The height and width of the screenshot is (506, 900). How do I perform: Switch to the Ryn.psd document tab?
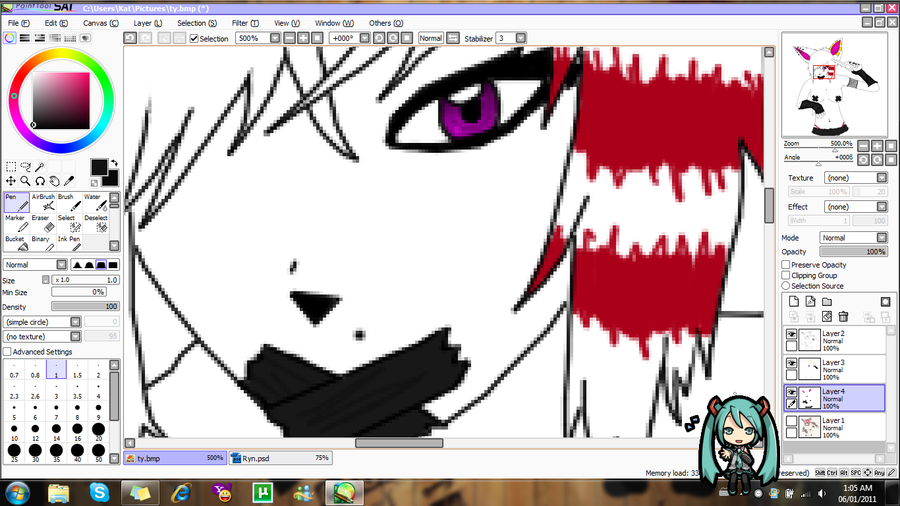(x=281, y=458)
